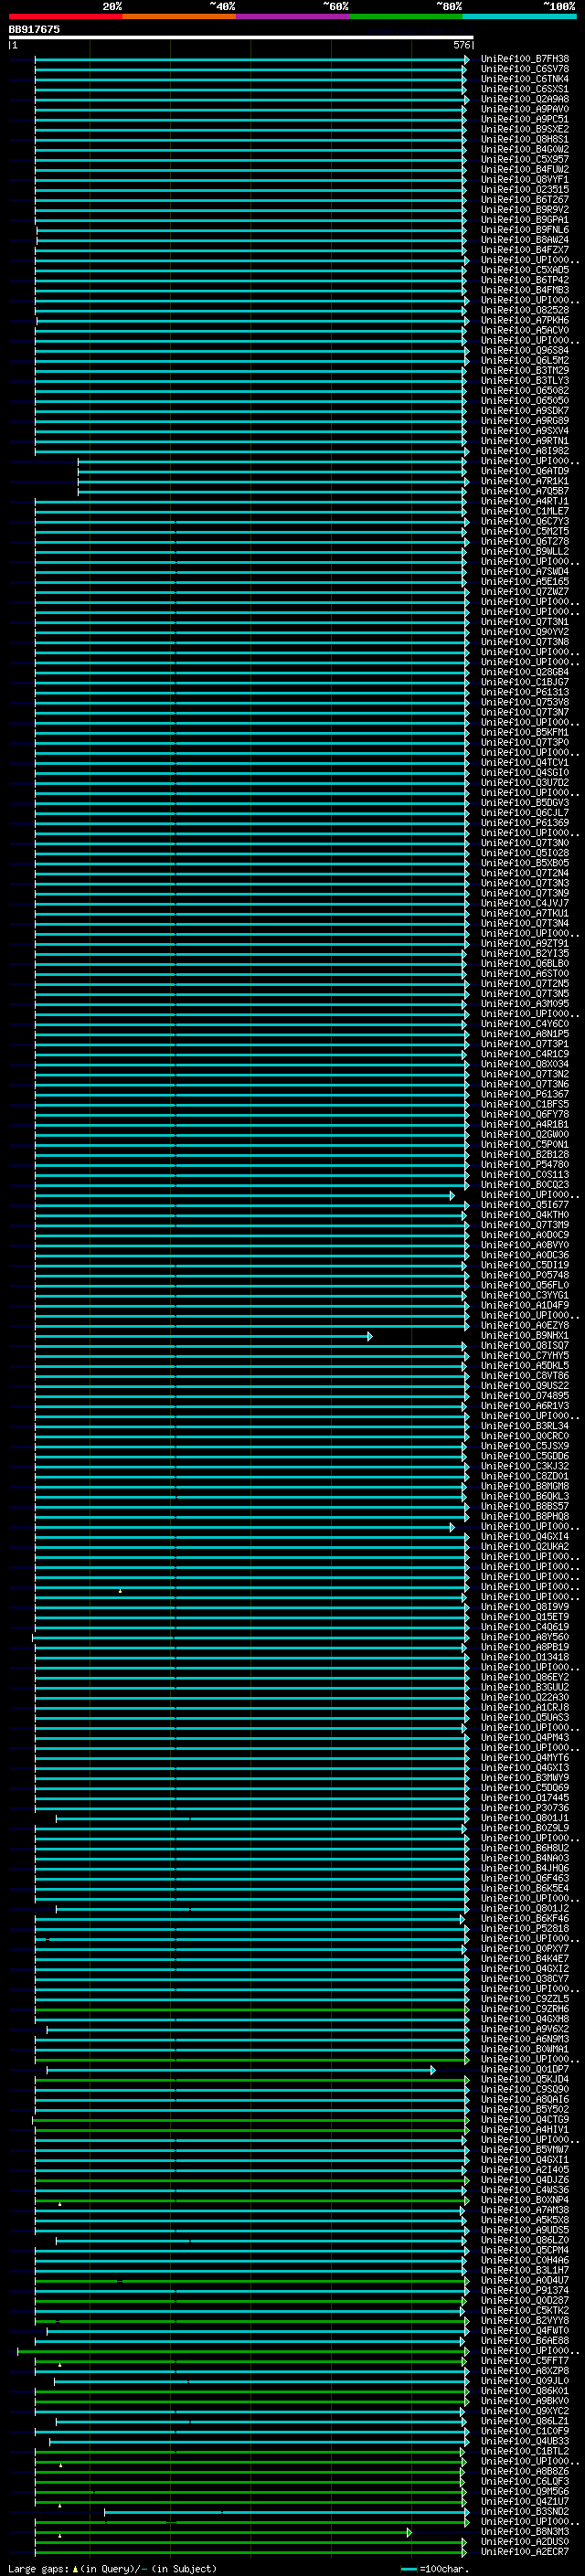The image size is (585, 2576).
Task: Select the UniRef100_A9ZT91 label
Action: [x=525, y=943]
